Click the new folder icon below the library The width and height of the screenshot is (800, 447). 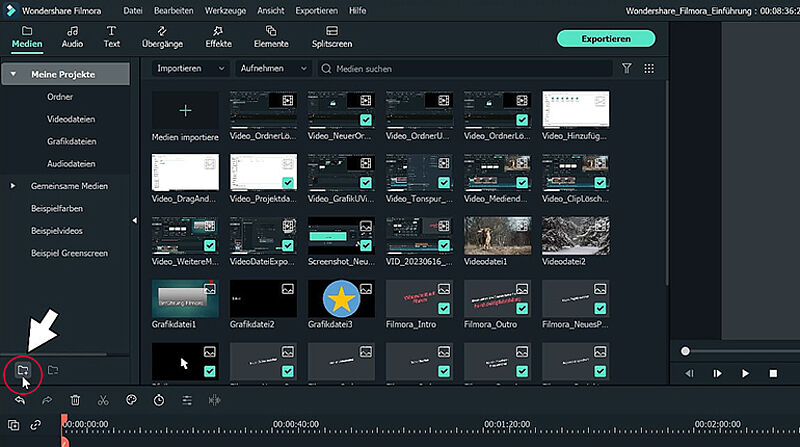click(x=22, y=370)
